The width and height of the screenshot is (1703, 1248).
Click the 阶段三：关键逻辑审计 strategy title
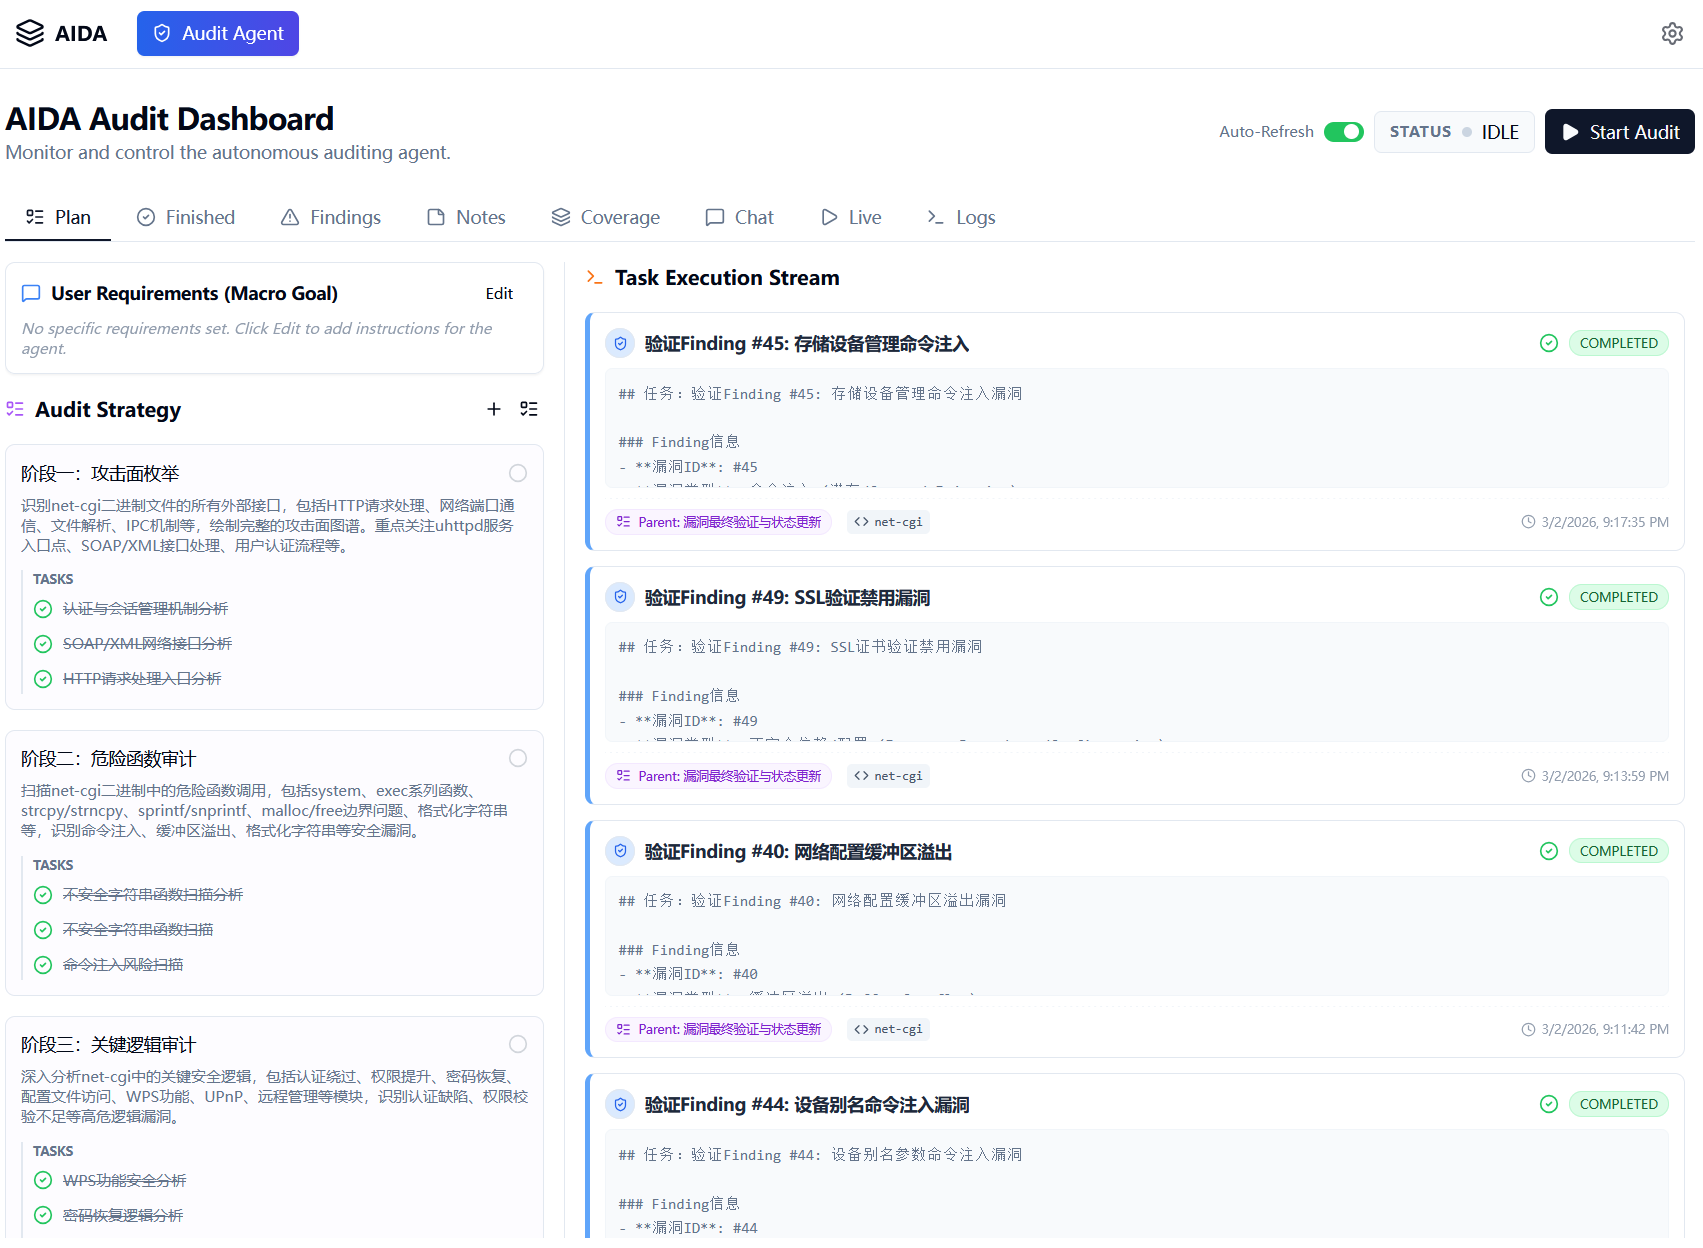109,1044
